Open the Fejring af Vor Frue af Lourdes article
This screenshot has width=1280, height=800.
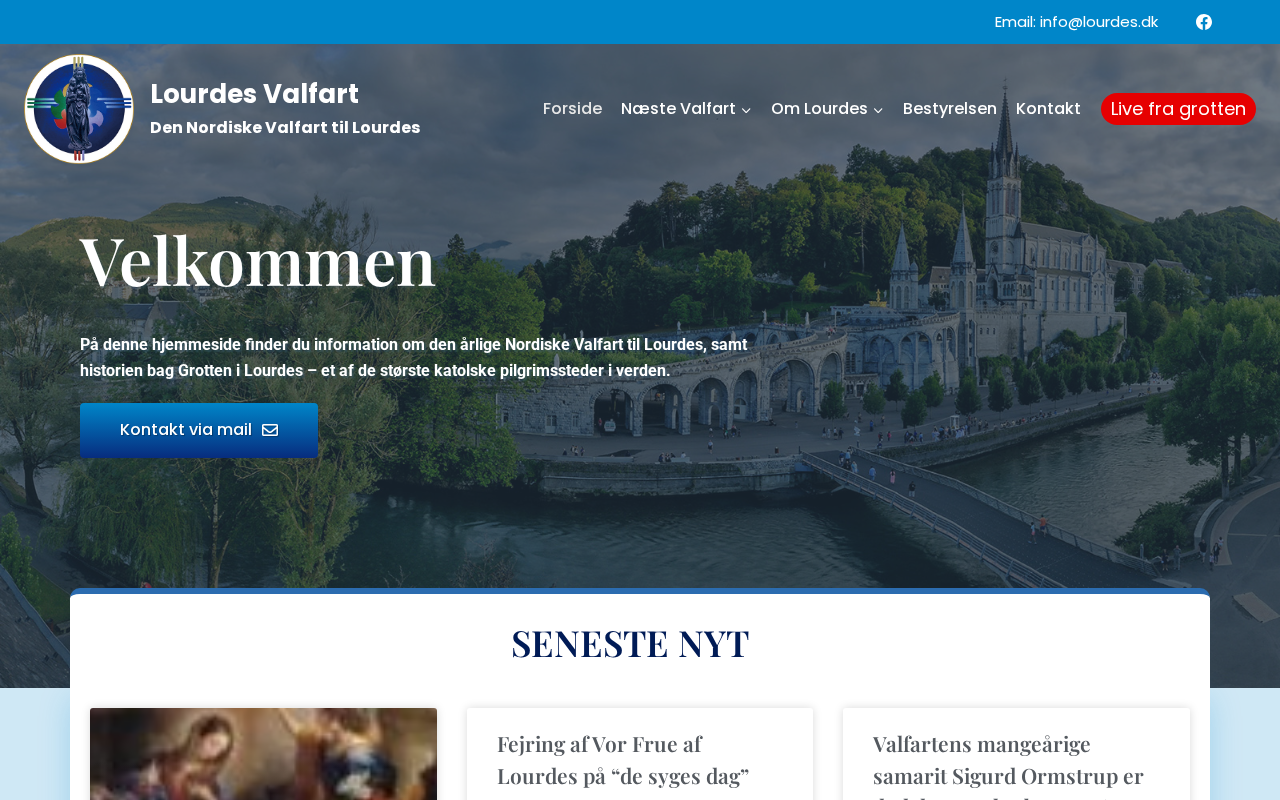click(x=623, y=760)
